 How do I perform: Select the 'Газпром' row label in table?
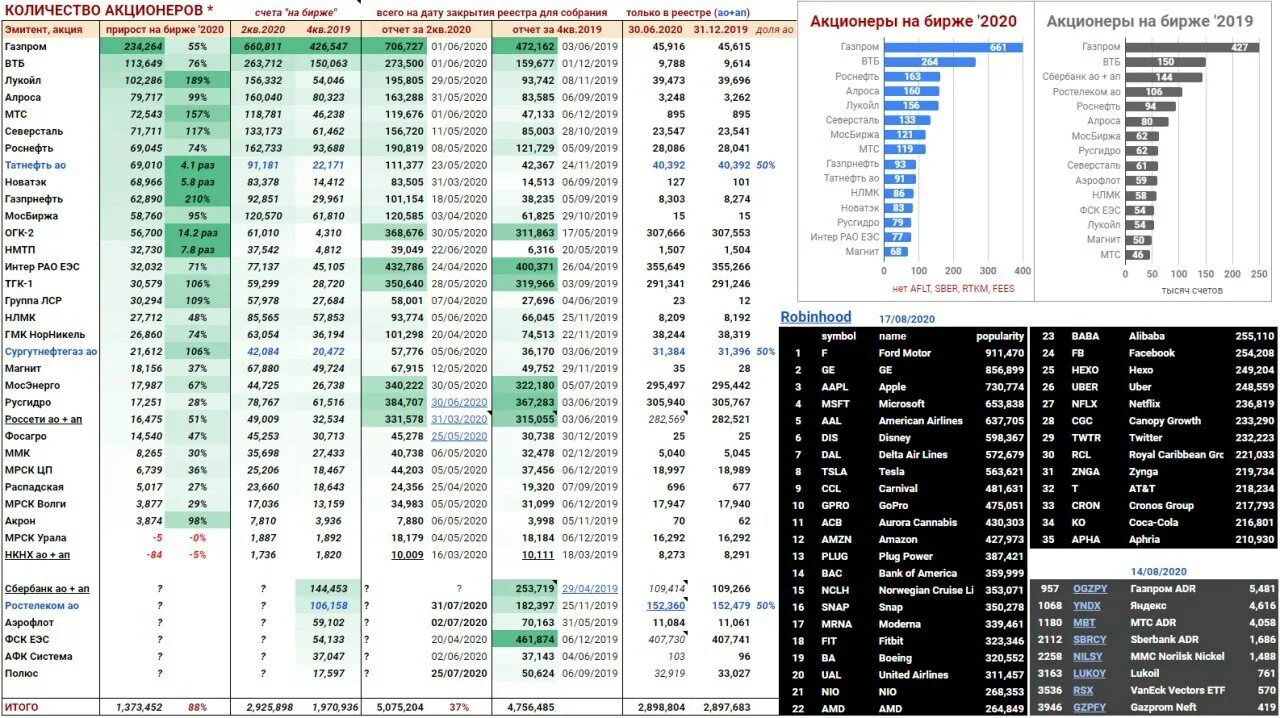25,47
